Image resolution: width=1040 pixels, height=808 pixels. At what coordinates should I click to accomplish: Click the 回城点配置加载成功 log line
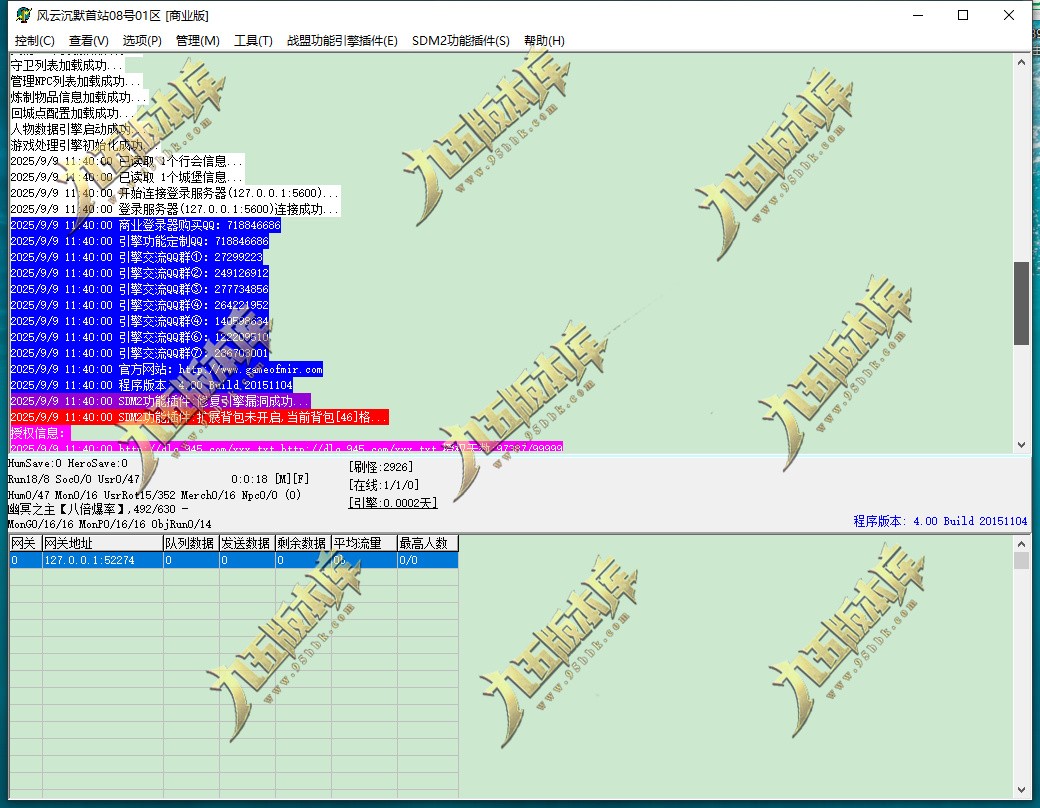click(x=73, y=113)
